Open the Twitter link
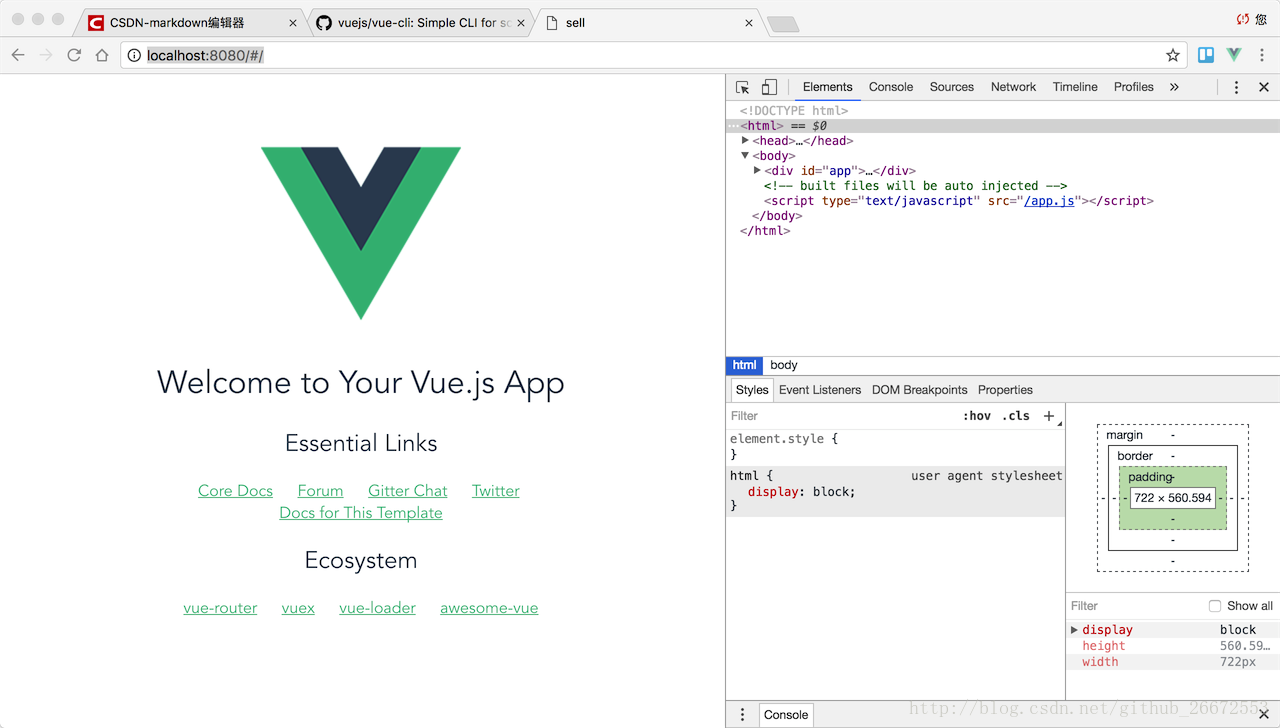1280x728 pixels. tap(496, 491)
